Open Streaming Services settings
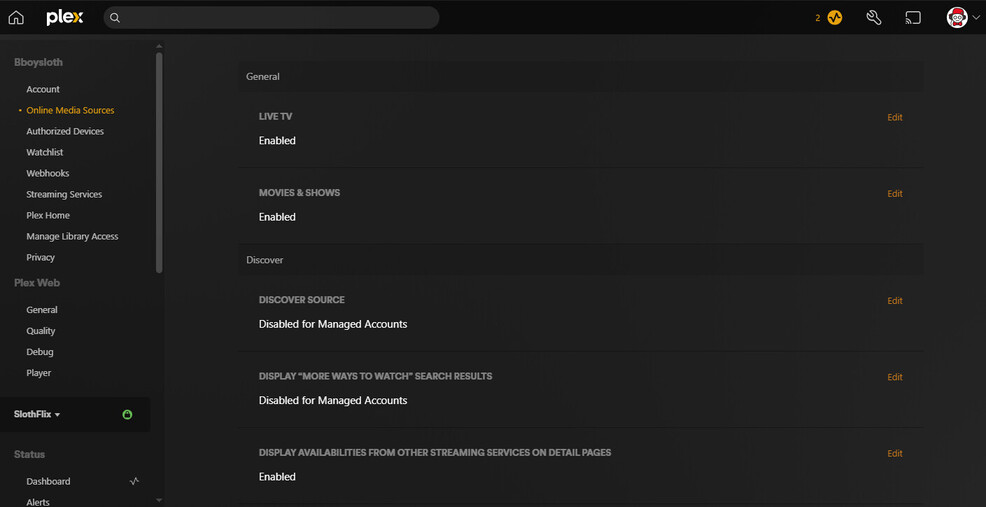The width and height of the screenshot is (986, 507). (x=64, y=194)
